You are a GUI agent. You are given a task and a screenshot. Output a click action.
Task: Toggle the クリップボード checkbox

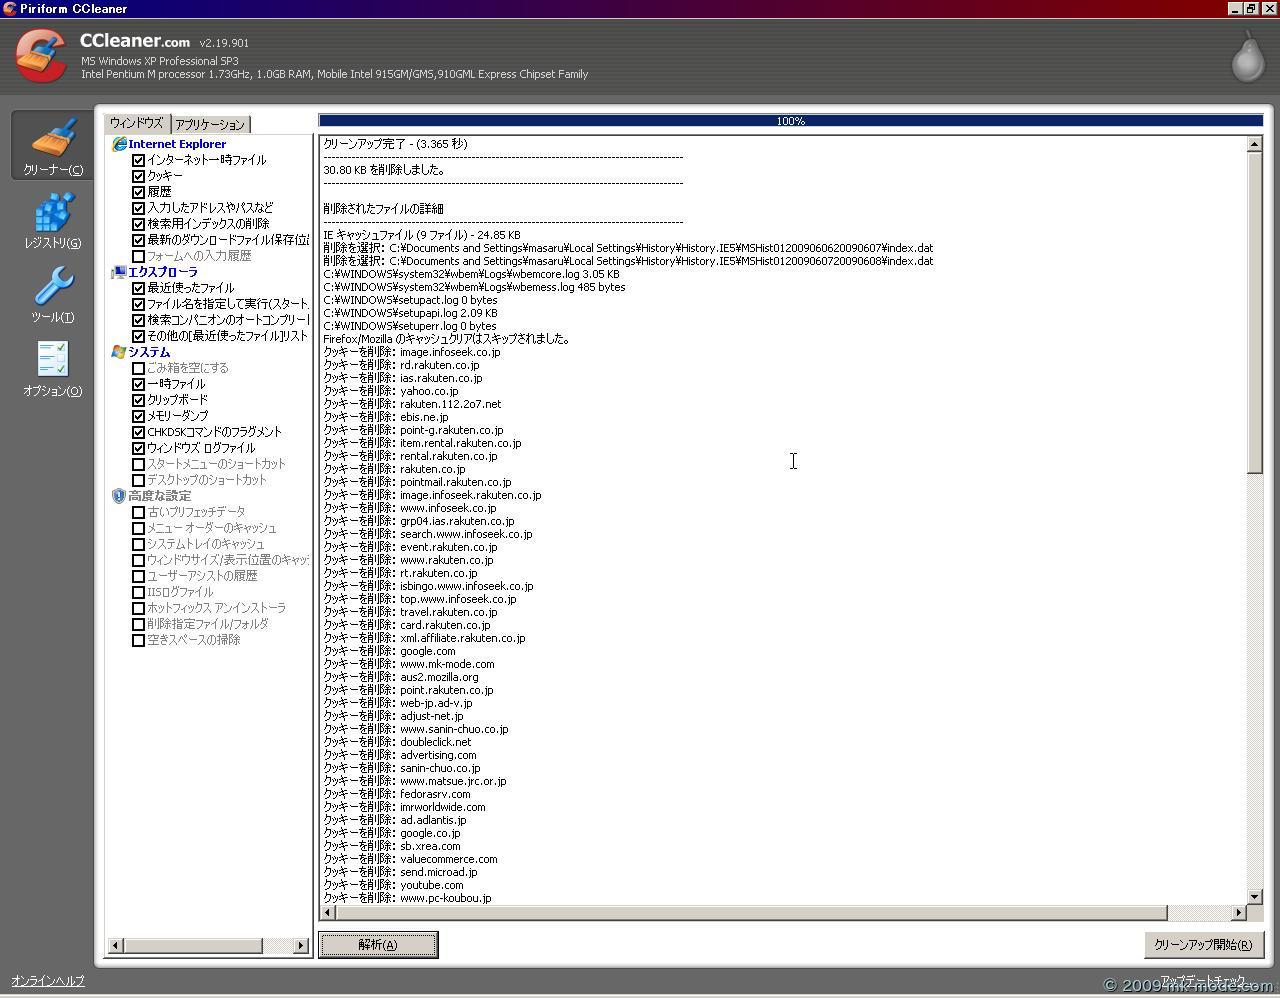[139, 400]
